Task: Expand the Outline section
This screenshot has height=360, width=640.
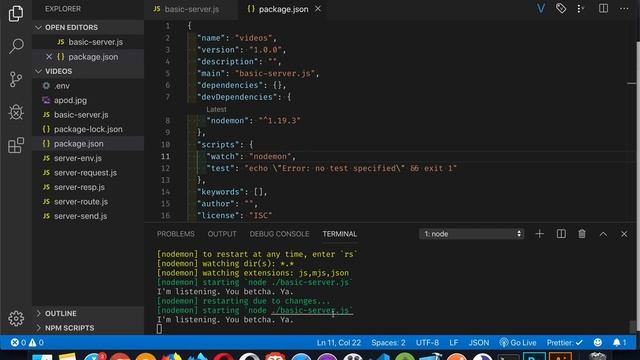Action: coord(88,313)
